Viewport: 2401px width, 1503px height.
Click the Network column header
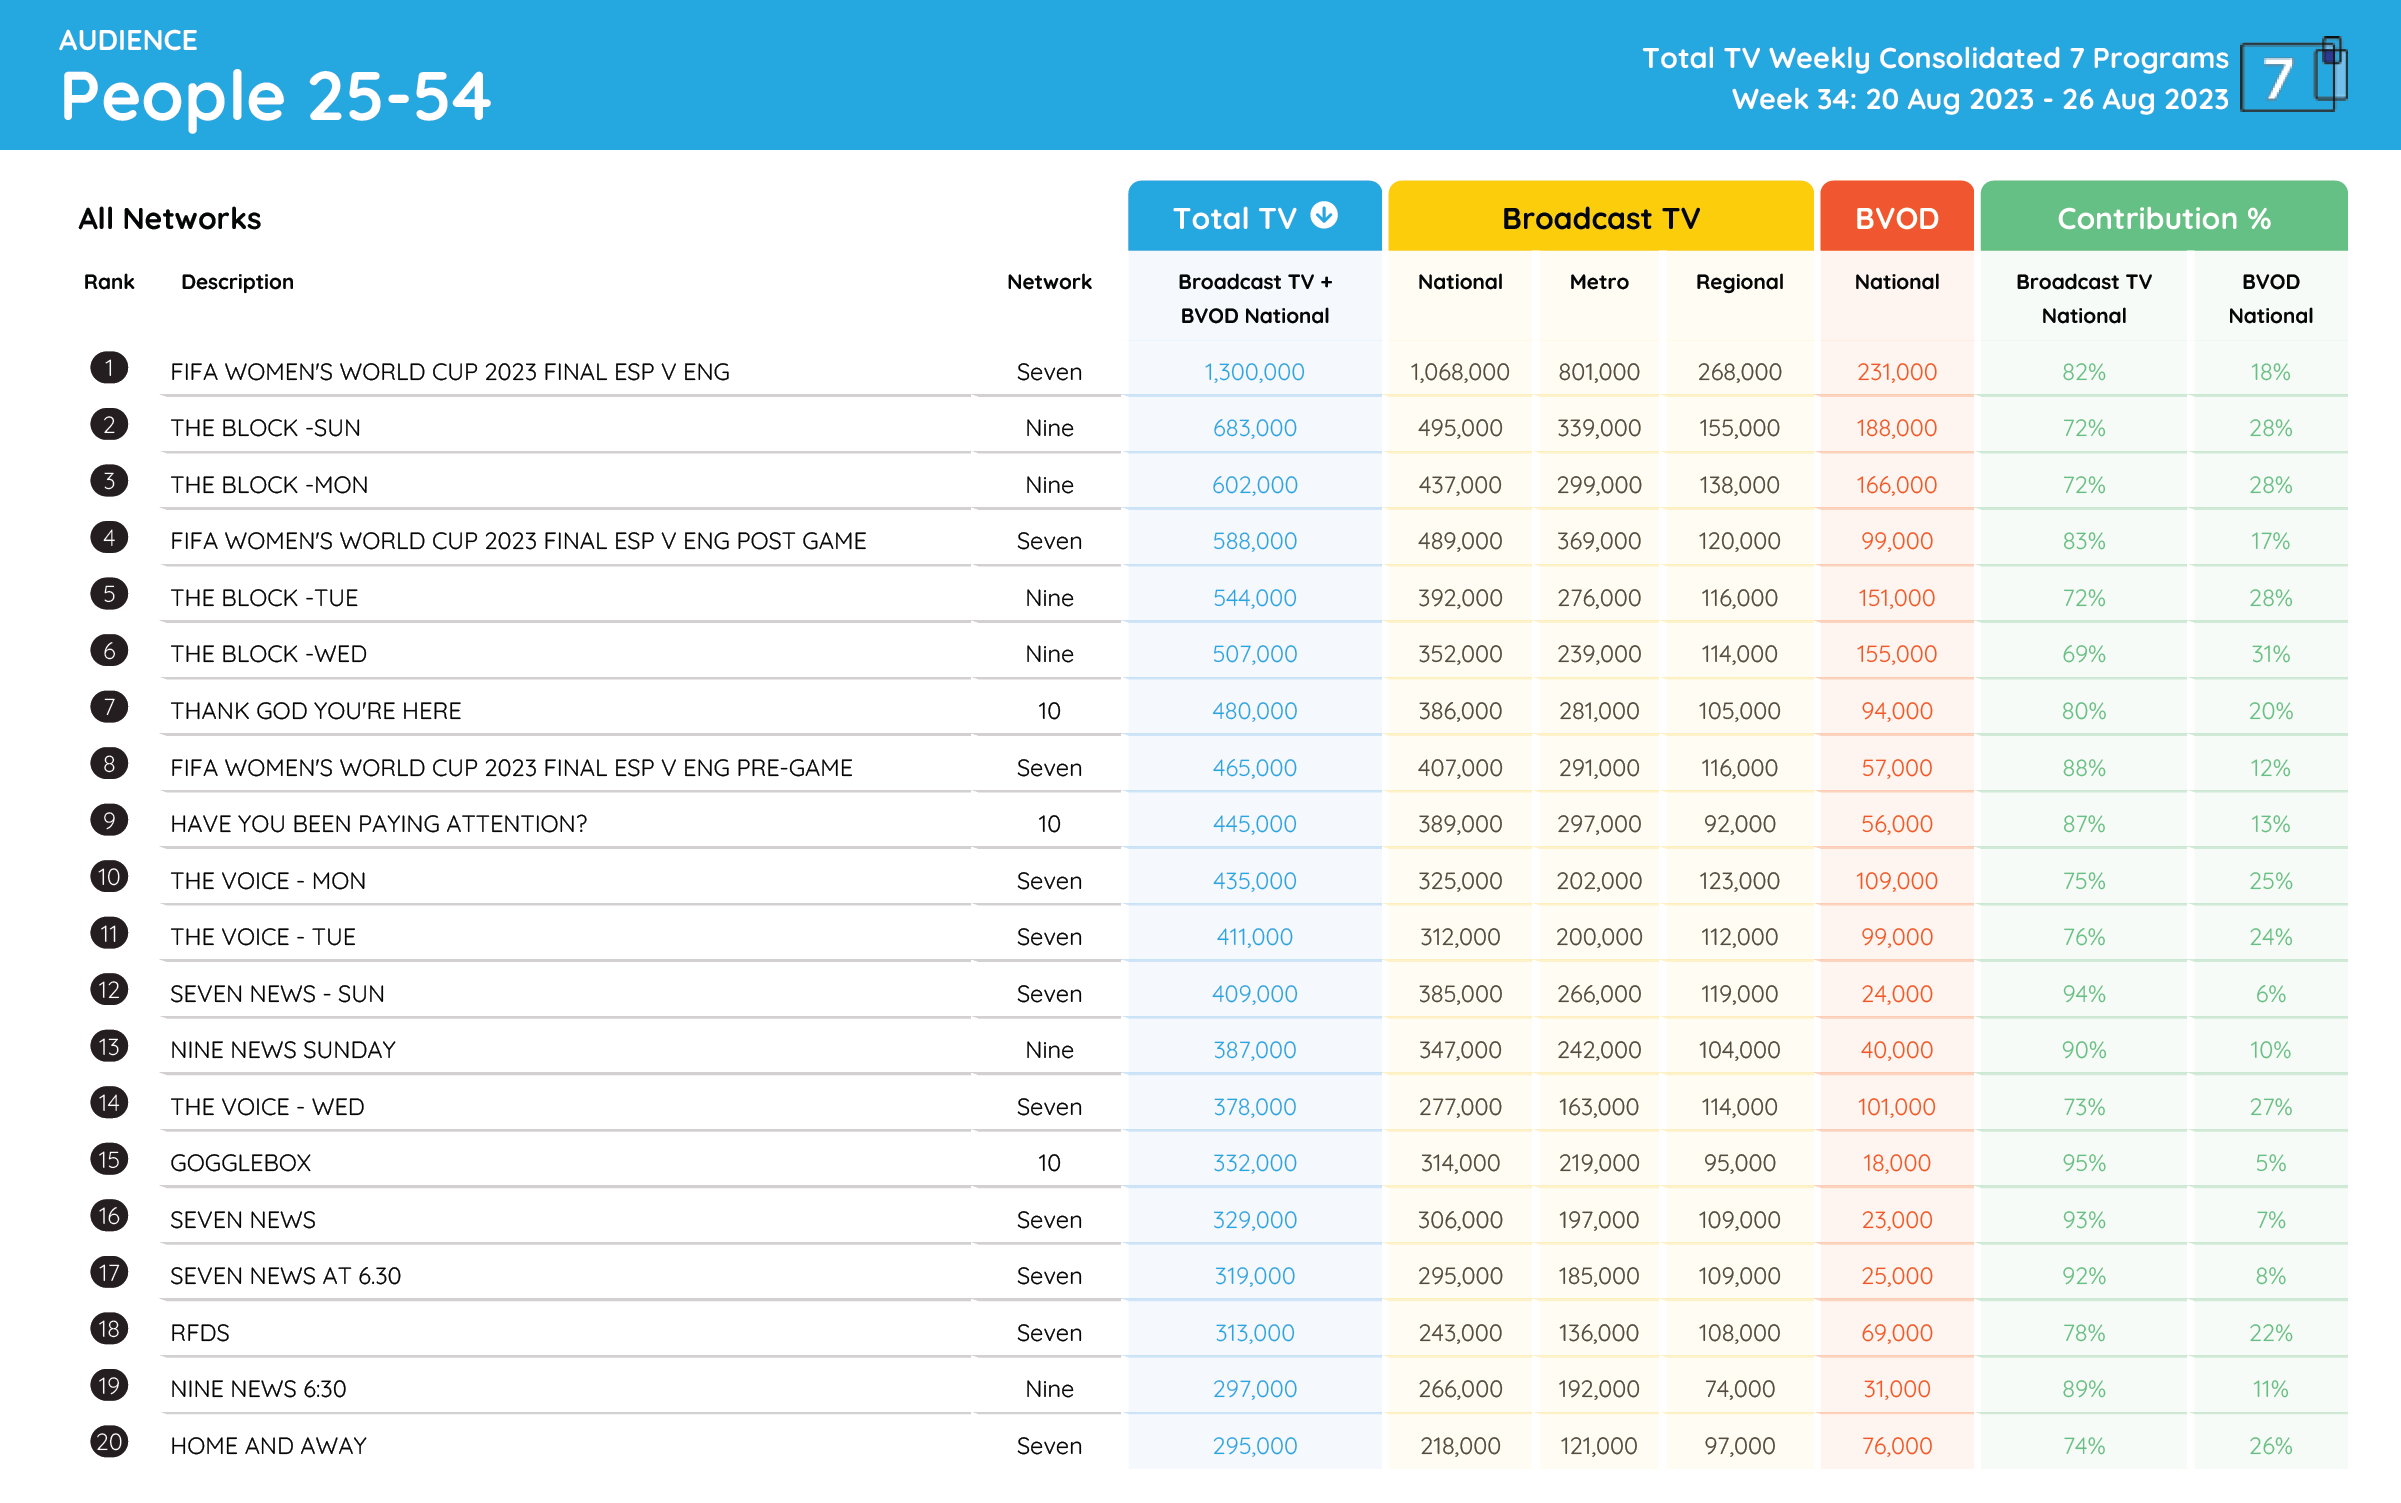[1048, 282]
